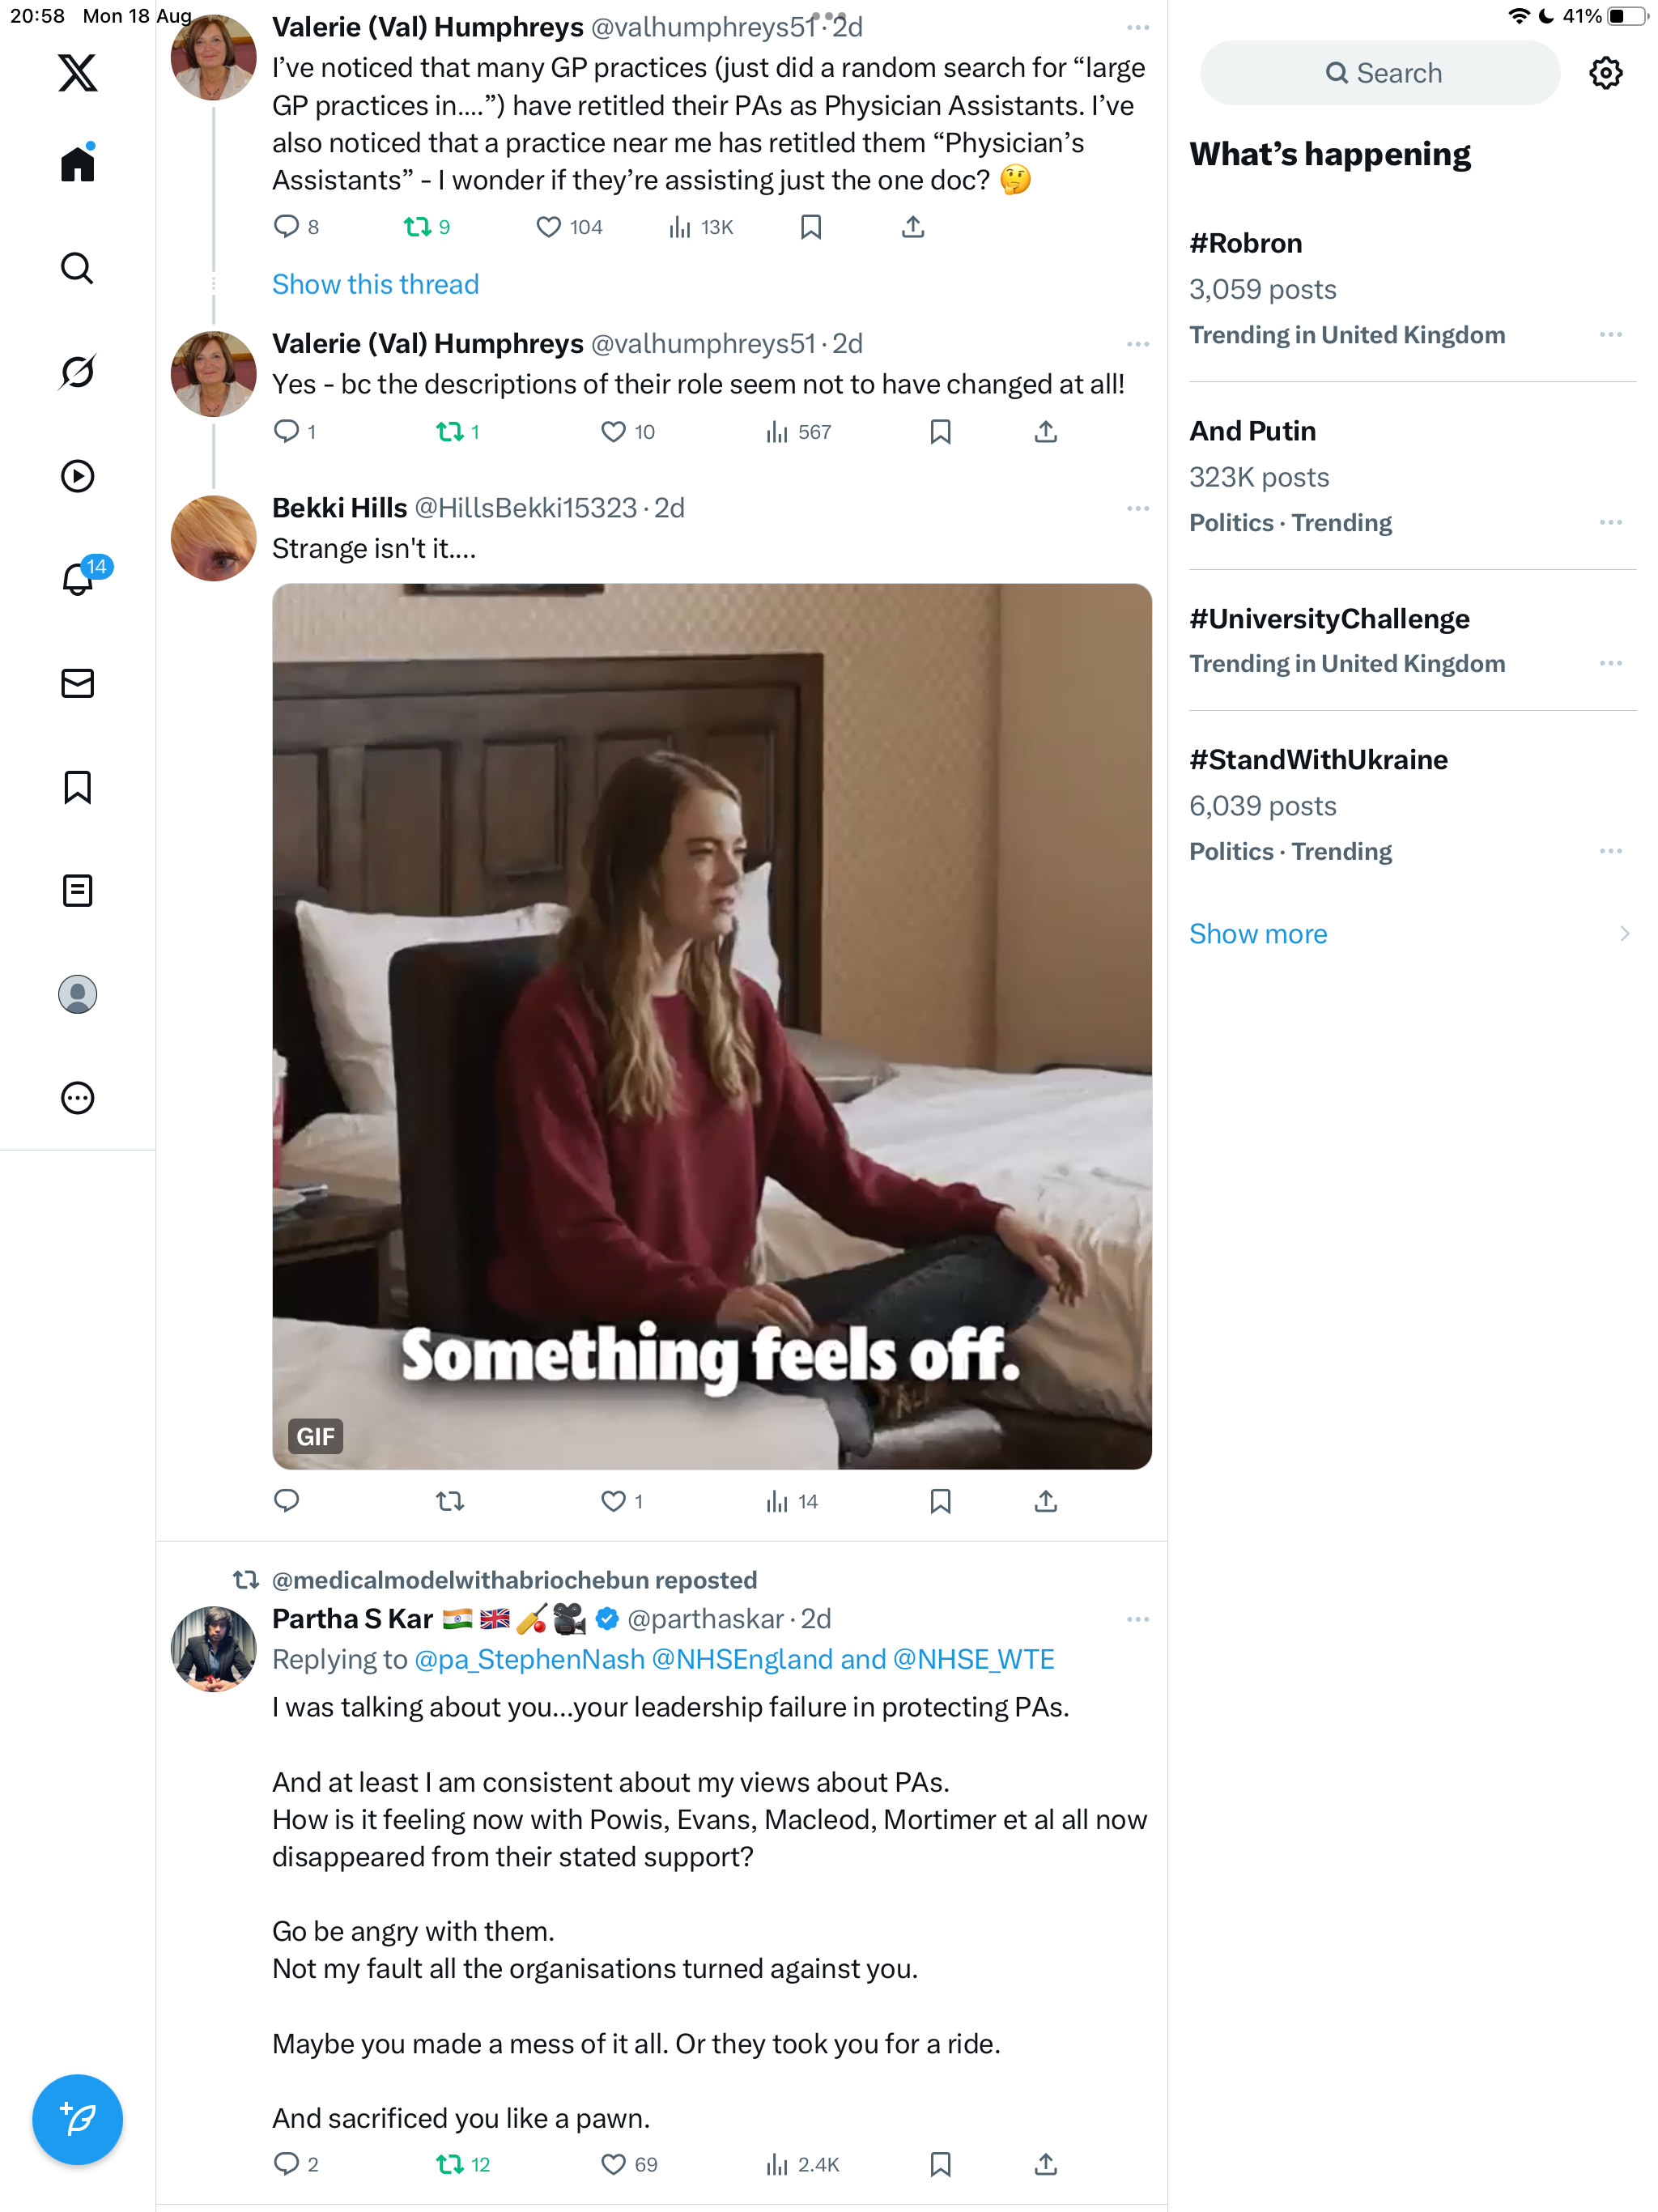Expand more options on Partha S Kar's post

click(x=1137, y=1619)
